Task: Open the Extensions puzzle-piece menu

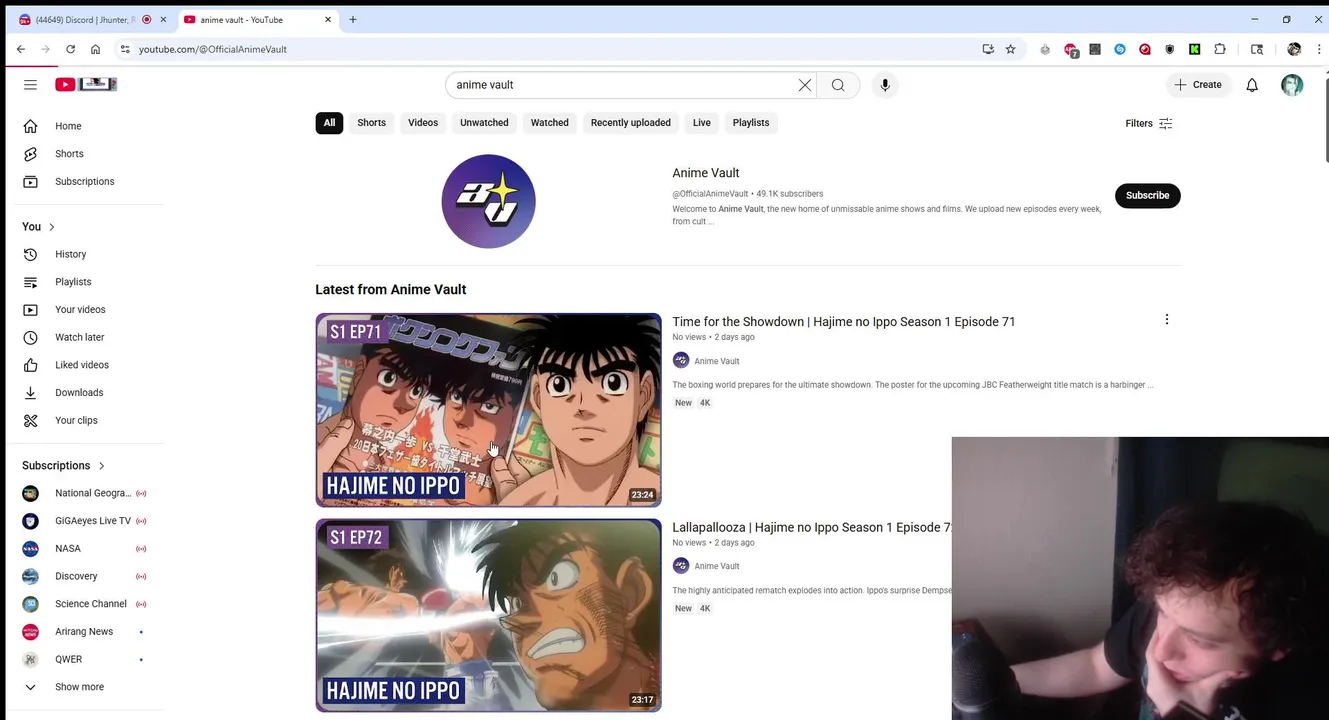Action: 1220,49
